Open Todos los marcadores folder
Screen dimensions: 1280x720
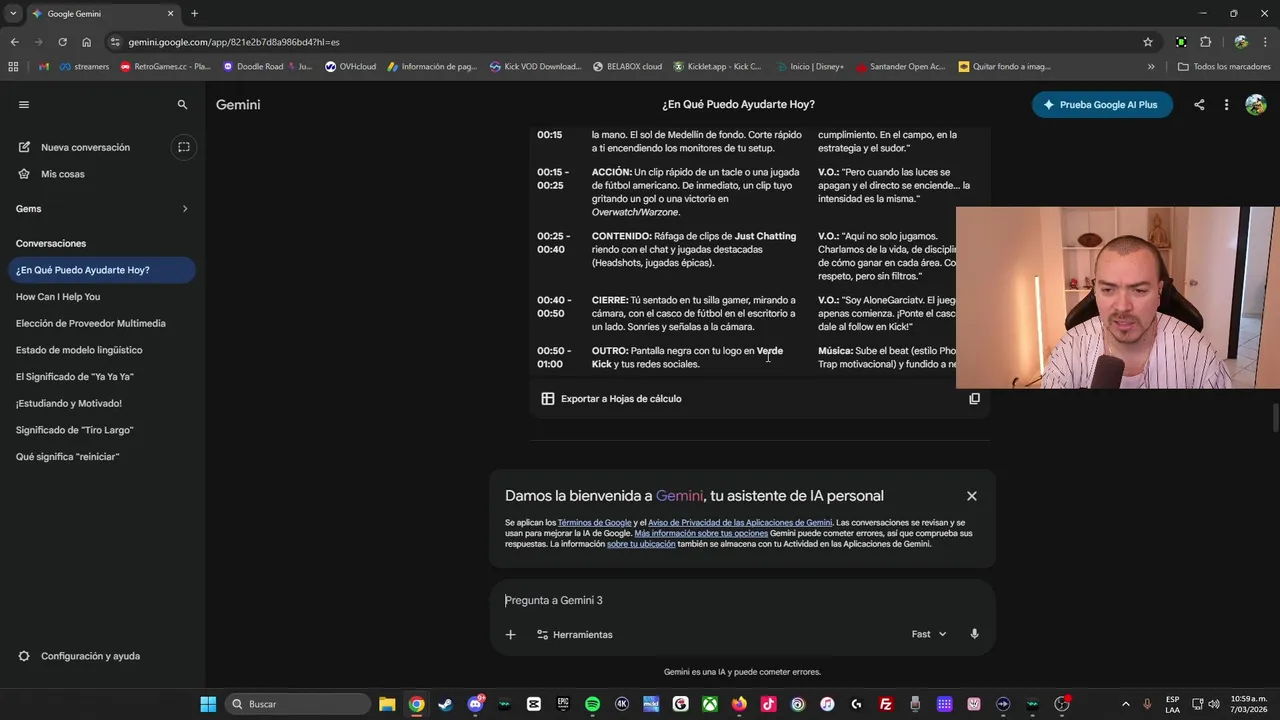(x=1224, y=67)
